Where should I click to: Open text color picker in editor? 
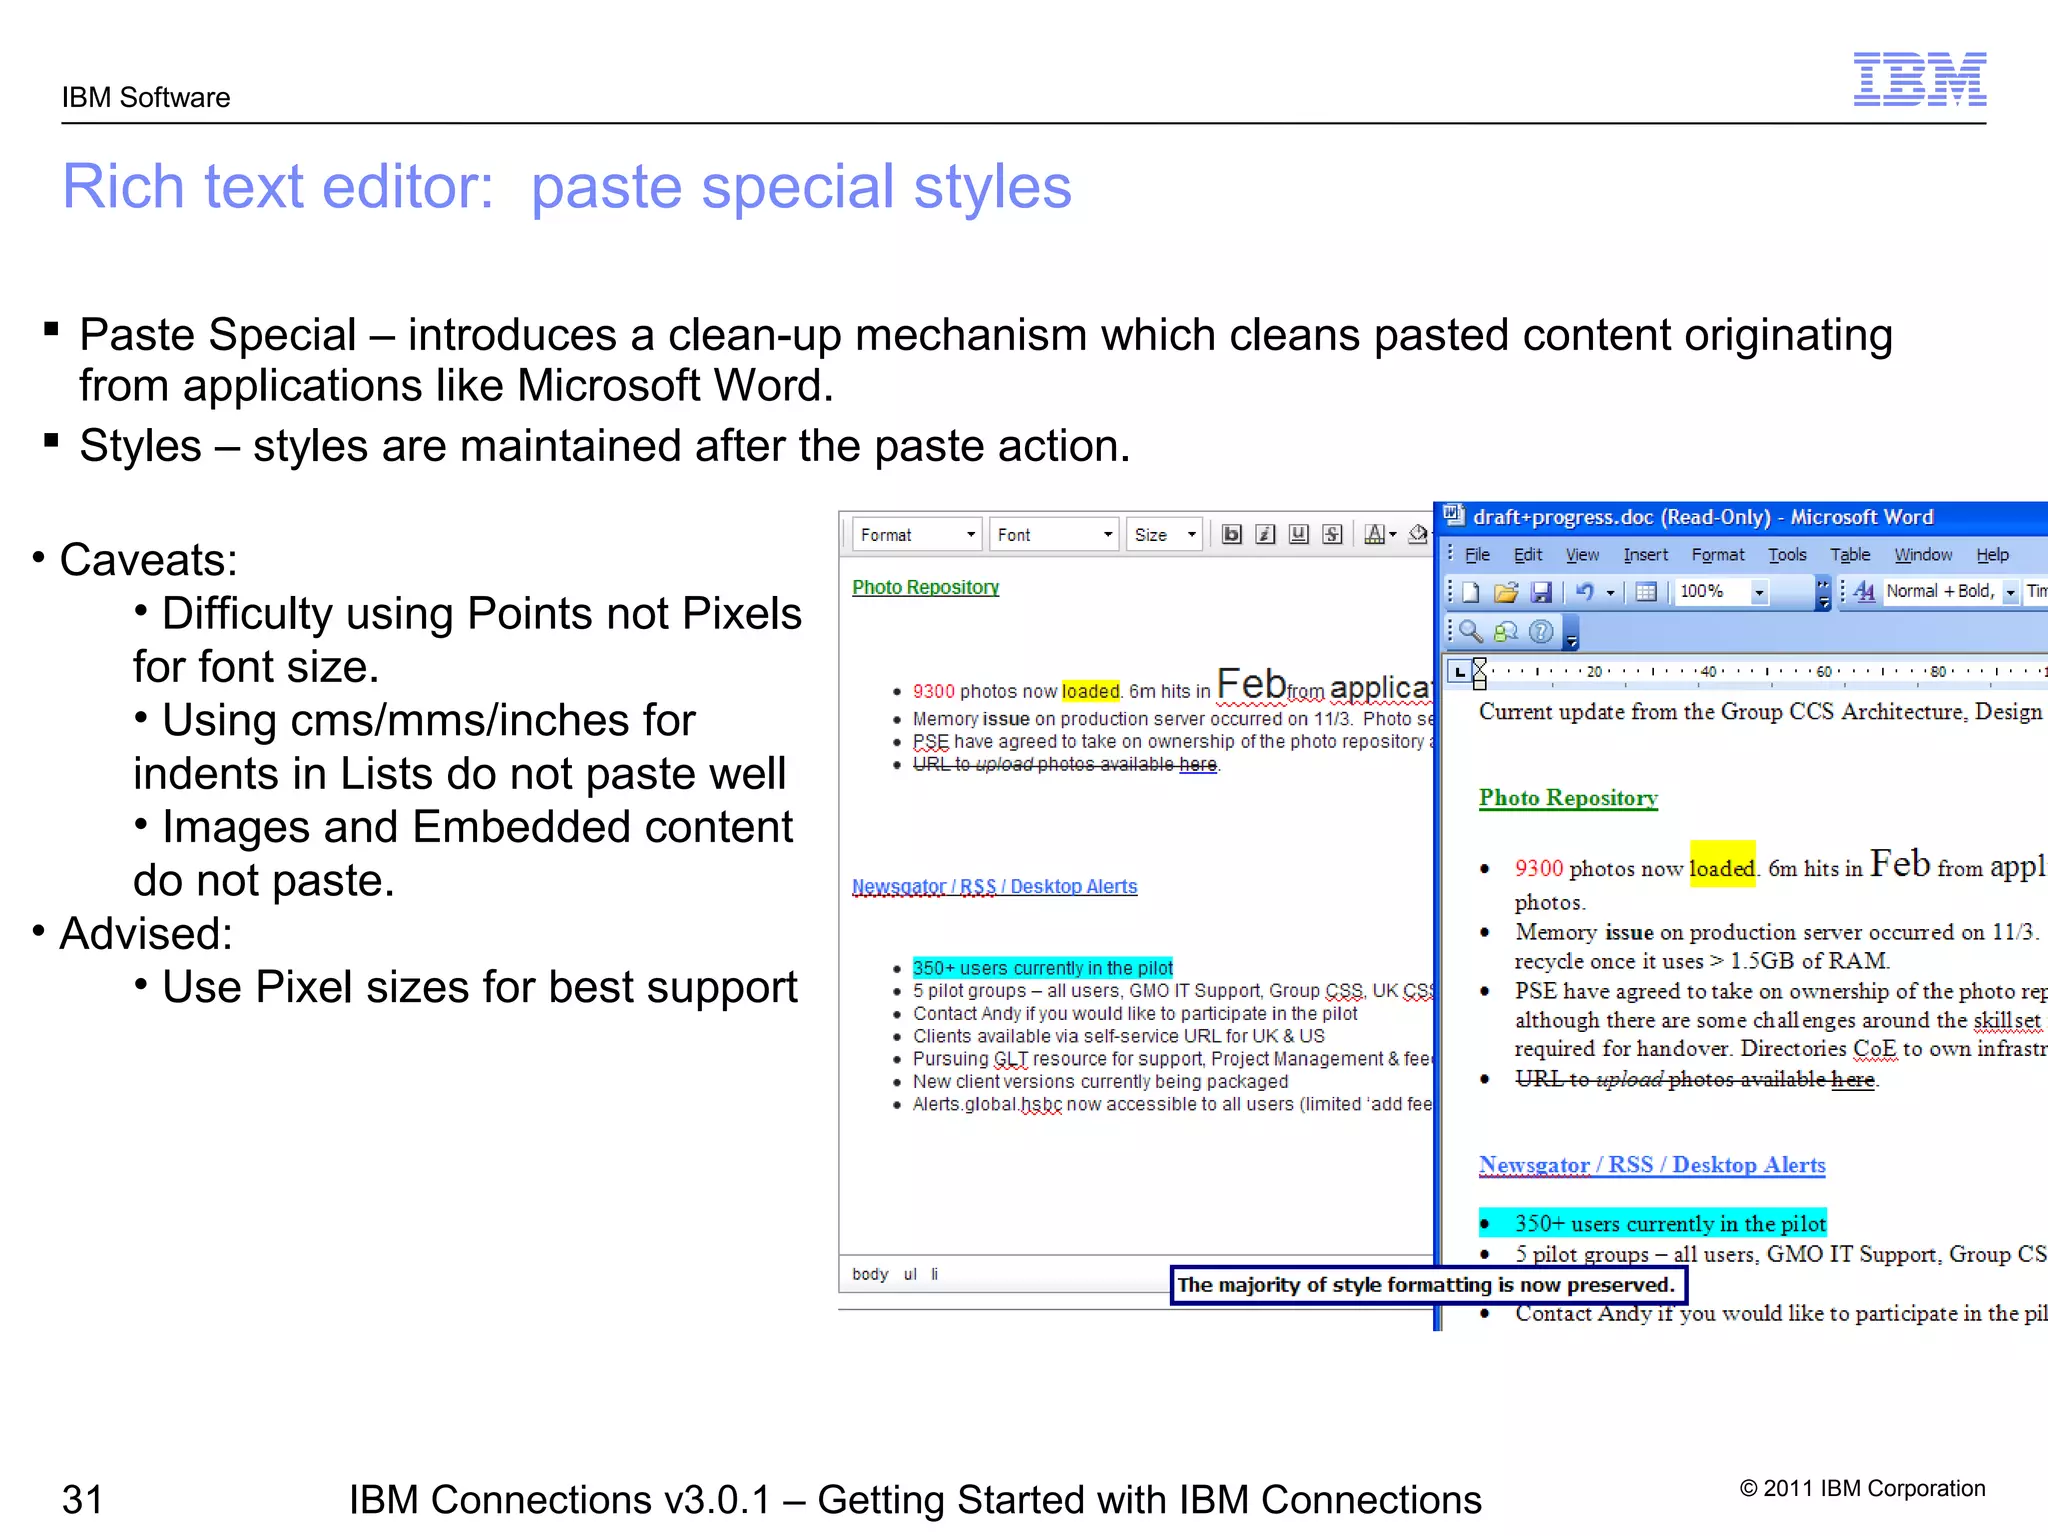tap(1380, 534)
